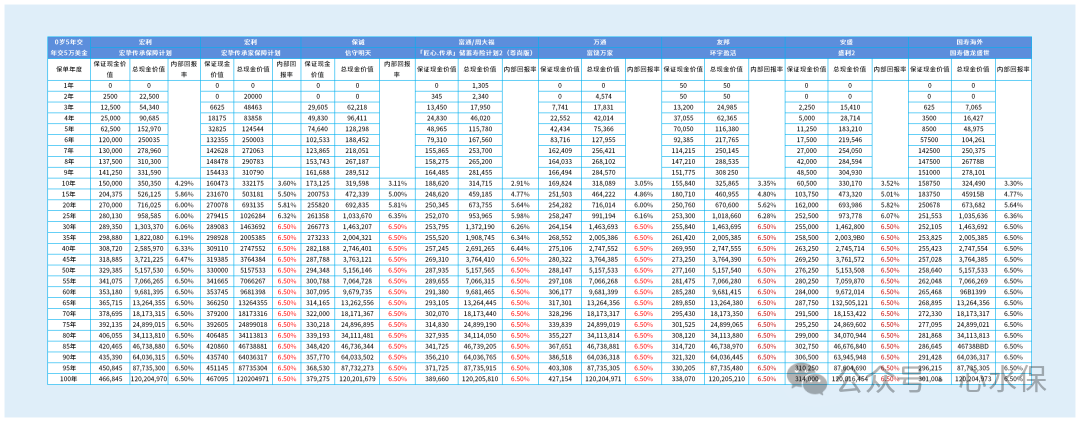Select the return rate '3.60%'

pos(286,184)
